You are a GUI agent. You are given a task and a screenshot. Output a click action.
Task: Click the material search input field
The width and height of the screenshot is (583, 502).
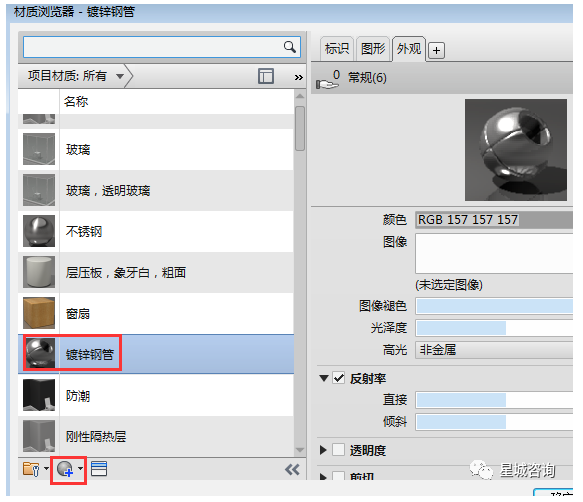(x=162, y=47)
